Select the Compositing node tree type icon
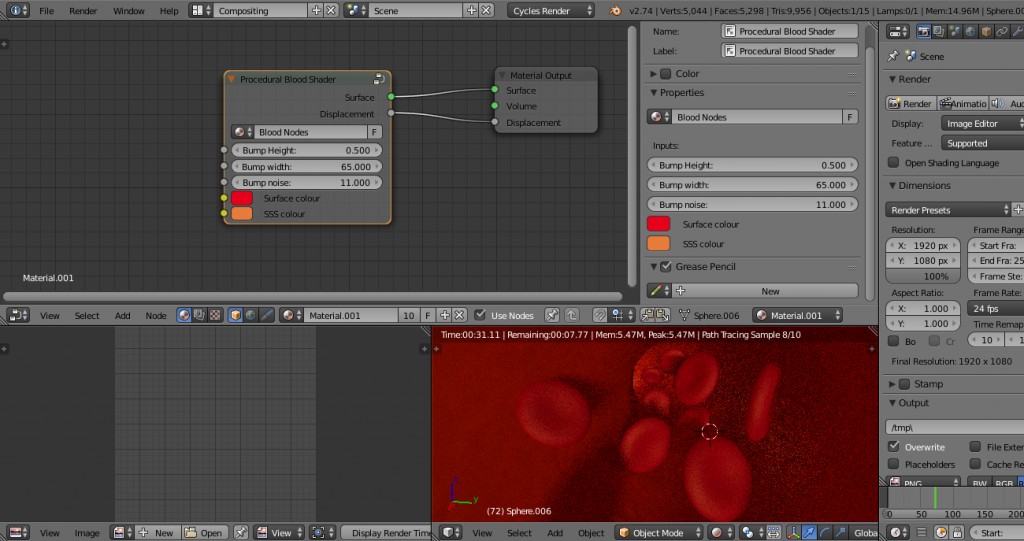This screenshot has width=1024, height=541. point(201,315)
